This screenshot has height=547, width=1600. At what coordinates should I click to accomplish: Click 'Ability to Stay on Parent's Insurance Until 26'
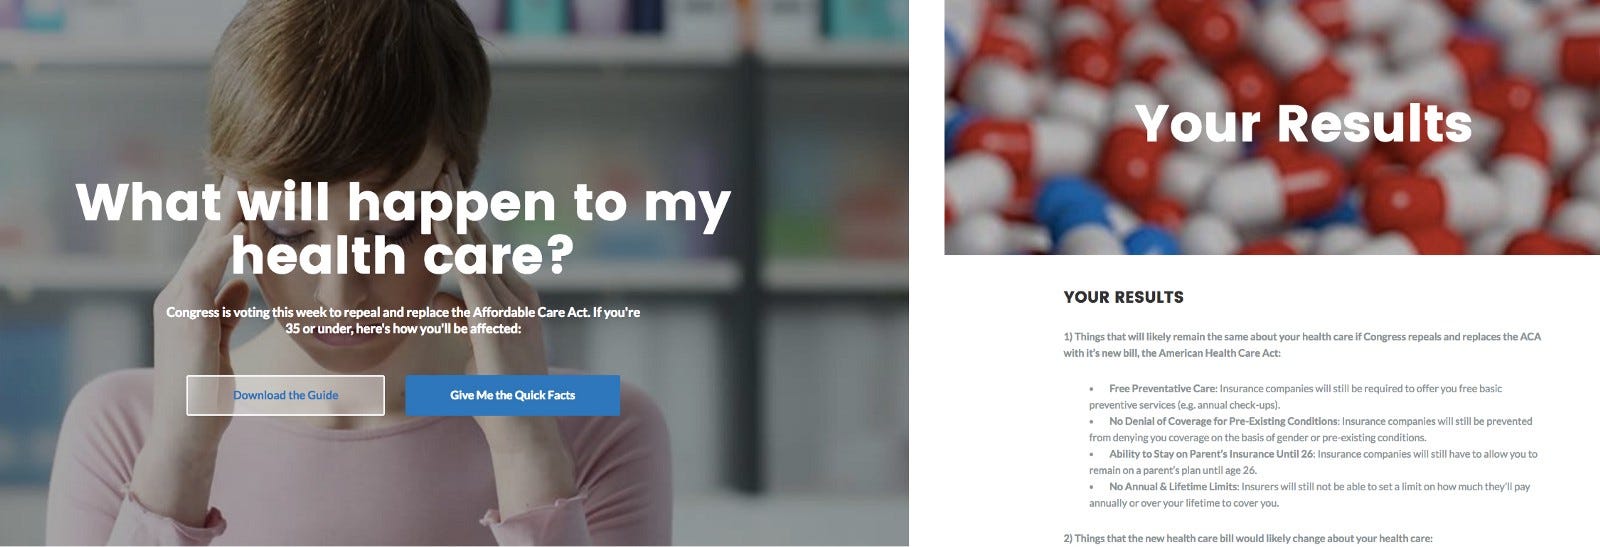pos(1211,454)
